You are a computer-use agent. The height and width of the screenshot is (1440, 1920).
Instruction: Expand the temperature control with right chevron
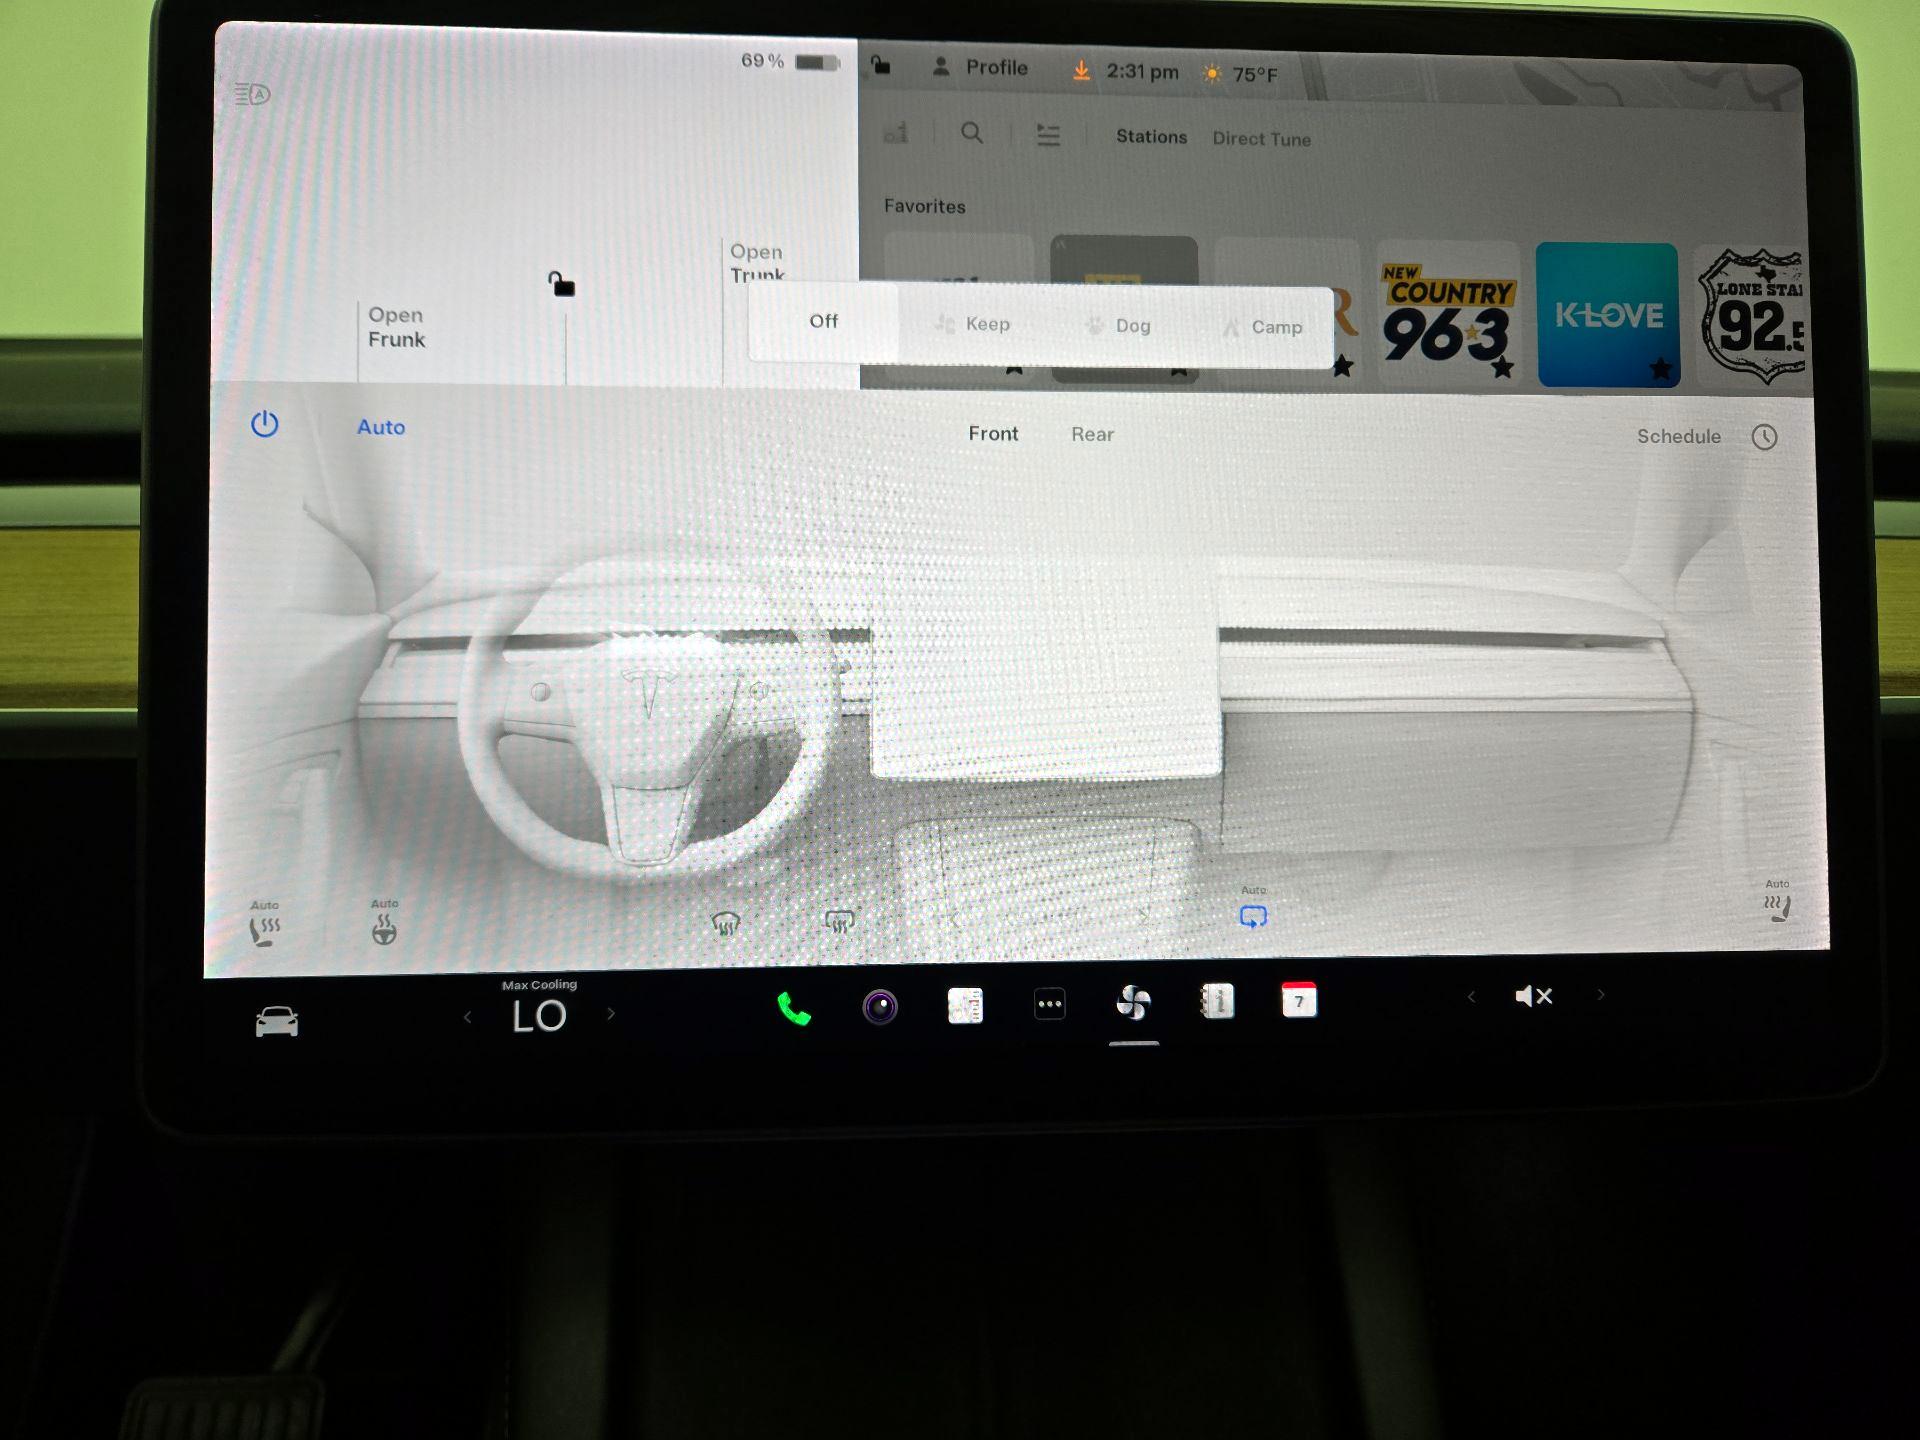[x=611, y=1013]
